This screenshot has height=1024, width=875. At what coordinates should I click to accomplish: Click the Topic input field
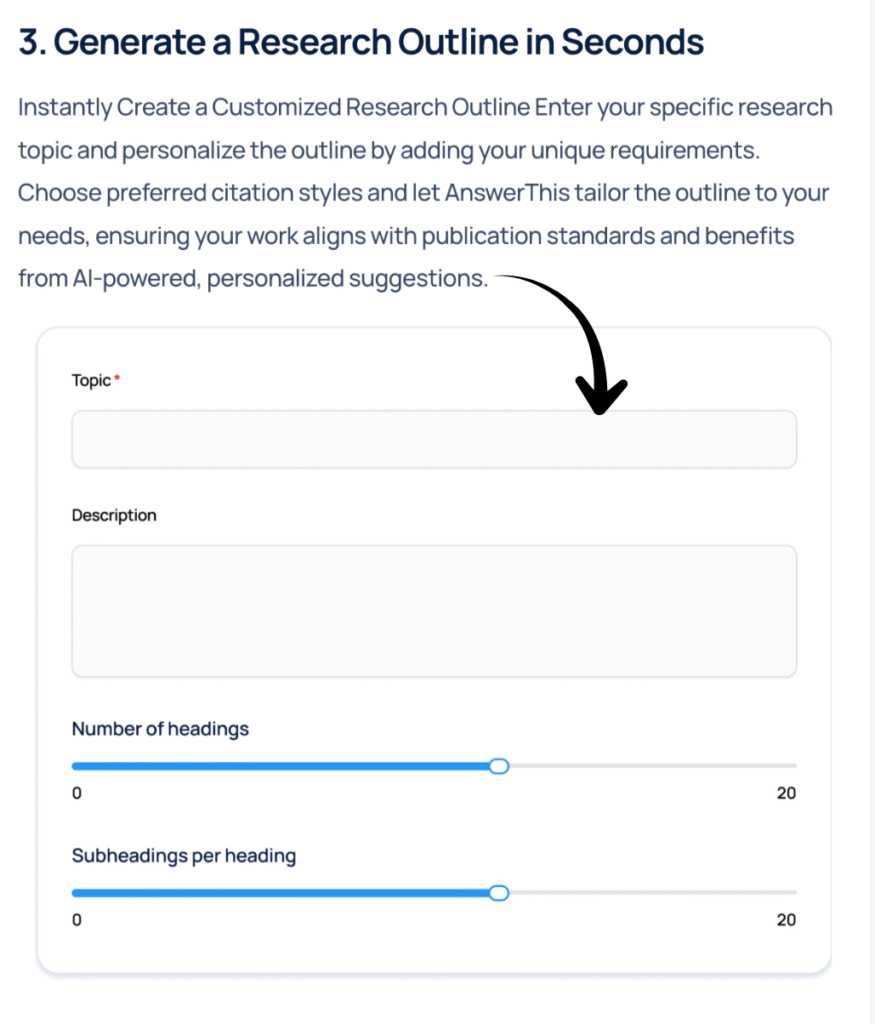point(433,439)
